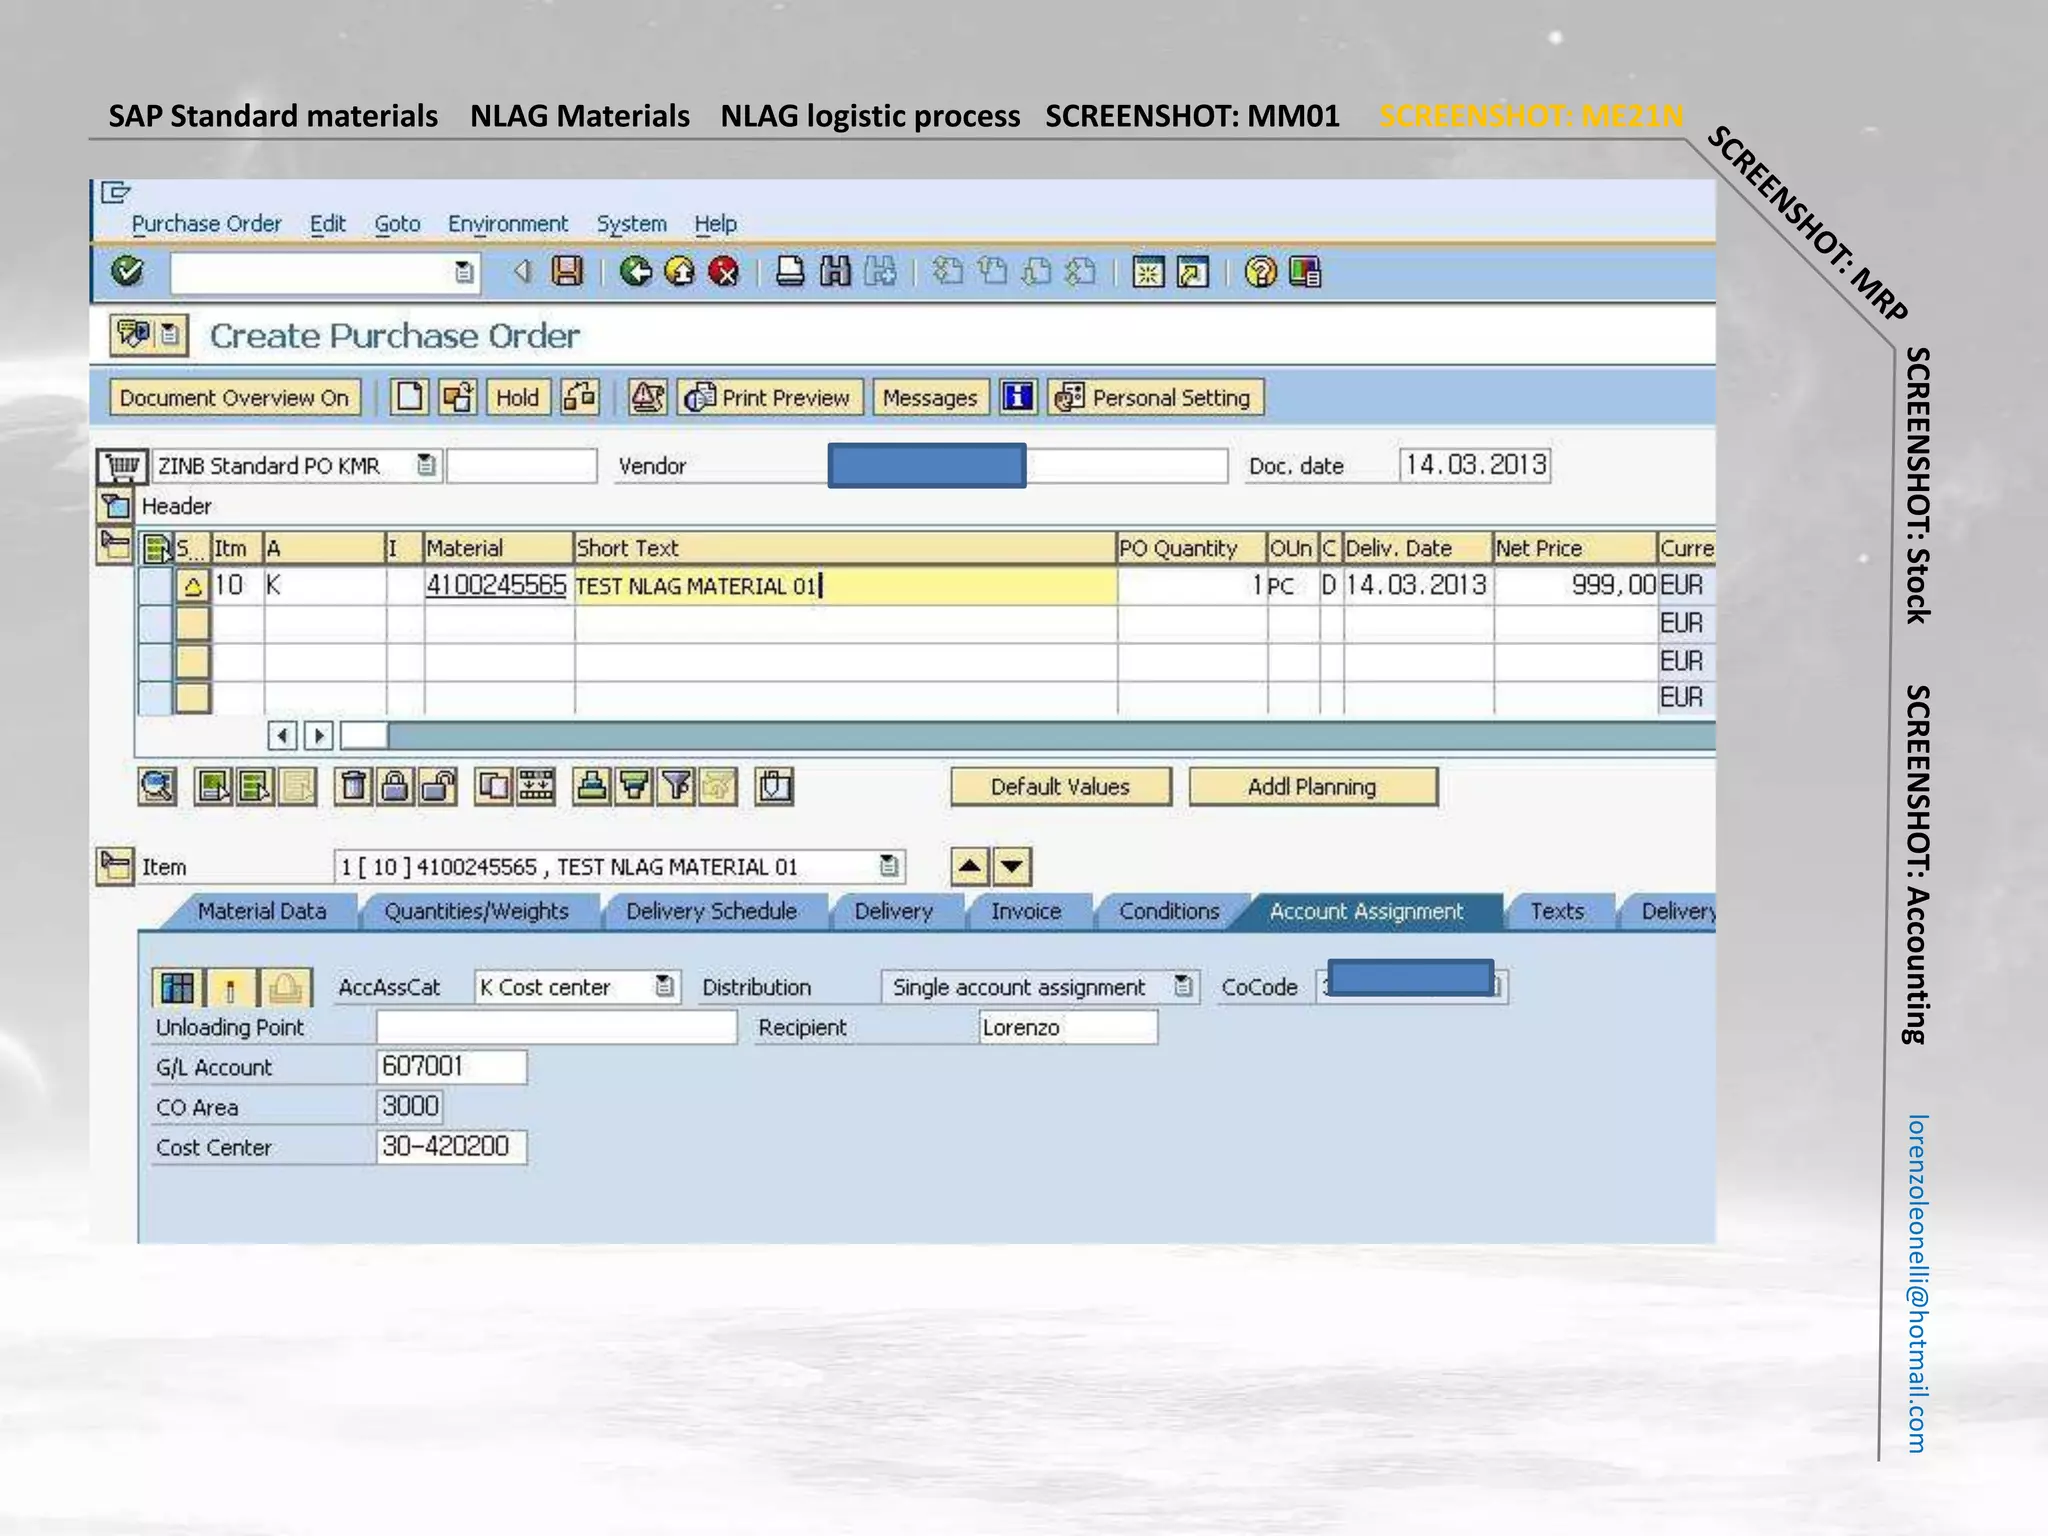Switch to the Material Data tab
The width and height of the screenshot is (2048, 1536).
pos(262,911)
